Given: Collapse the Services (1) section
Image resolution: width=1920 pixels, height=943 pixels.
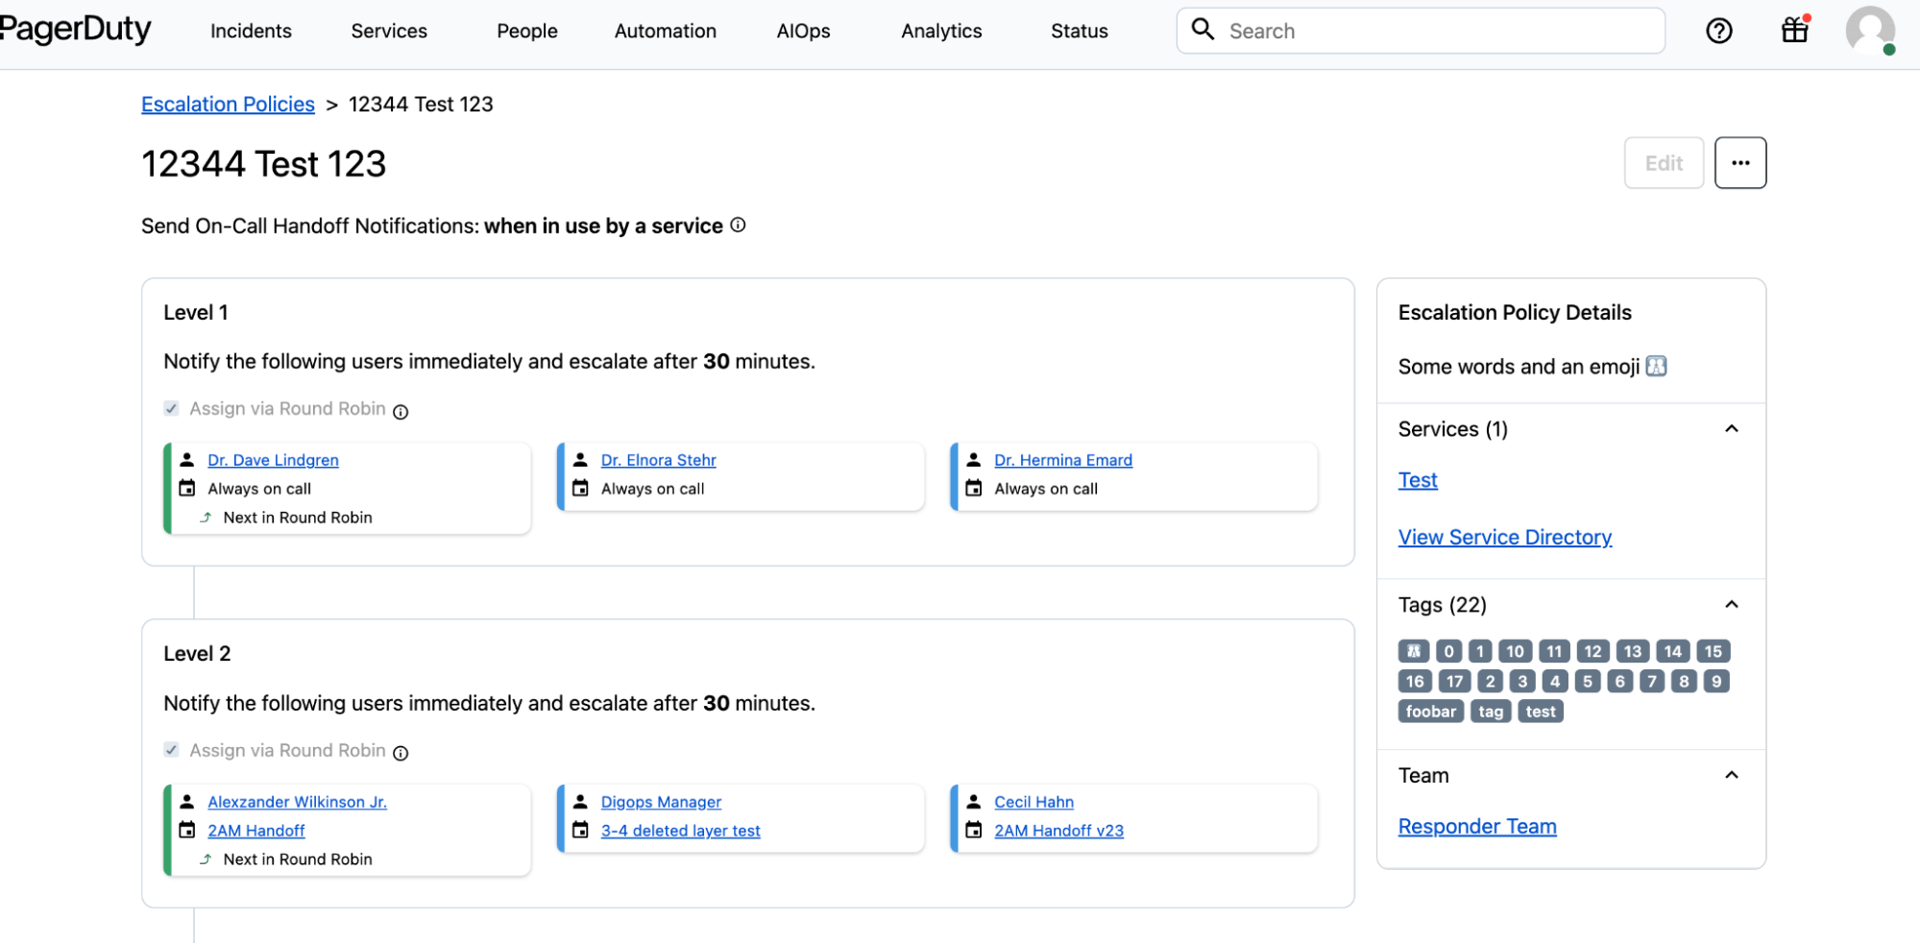Looking at the screenshot, I should coord(1731,429).
